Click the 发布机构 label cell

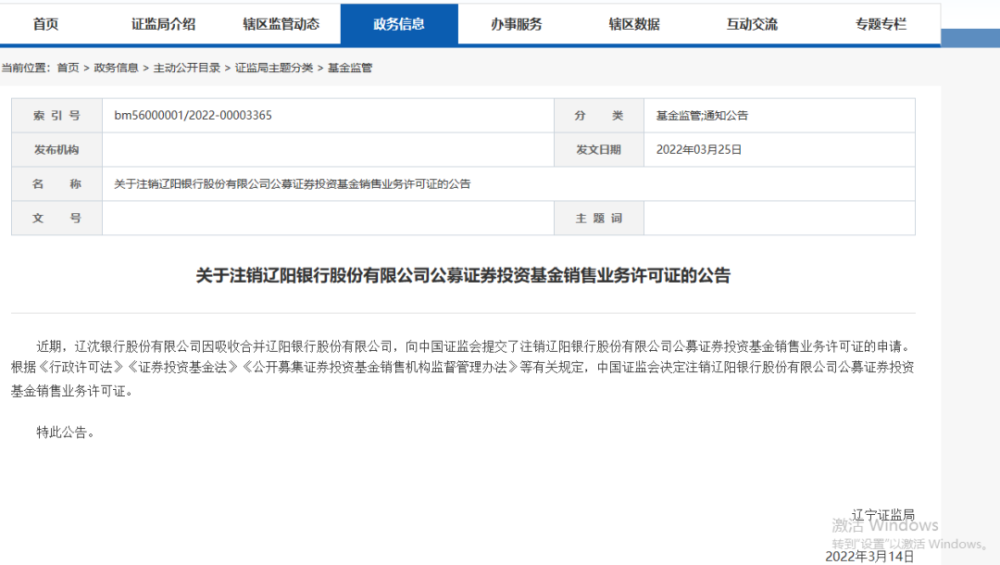pyautogui.click(x=57, y=150)
